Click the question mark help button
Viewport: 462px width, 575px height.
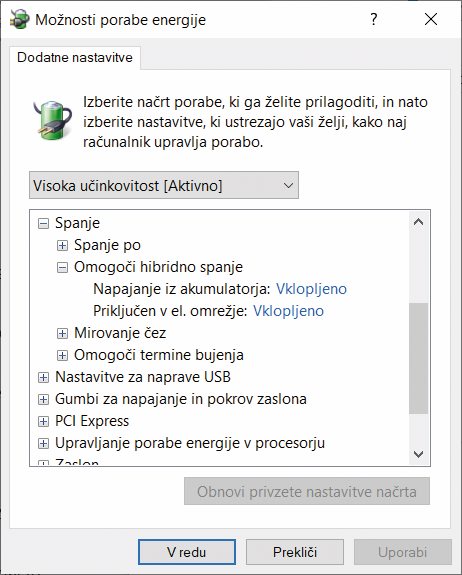click(x=373, y=19)
